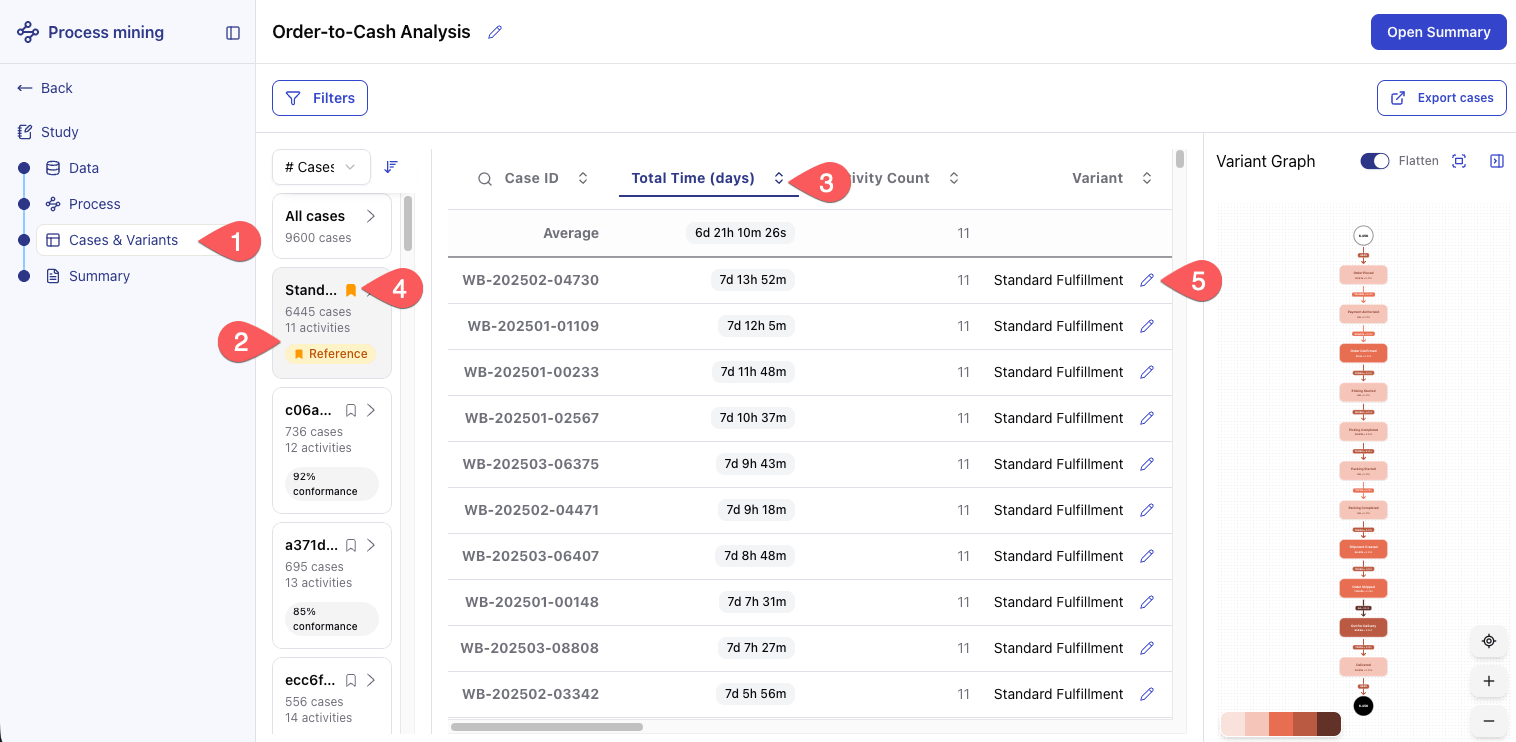Click the Open Summary button
The width and height of the screenshot is (1516, 742).
tap(1438, 32)
